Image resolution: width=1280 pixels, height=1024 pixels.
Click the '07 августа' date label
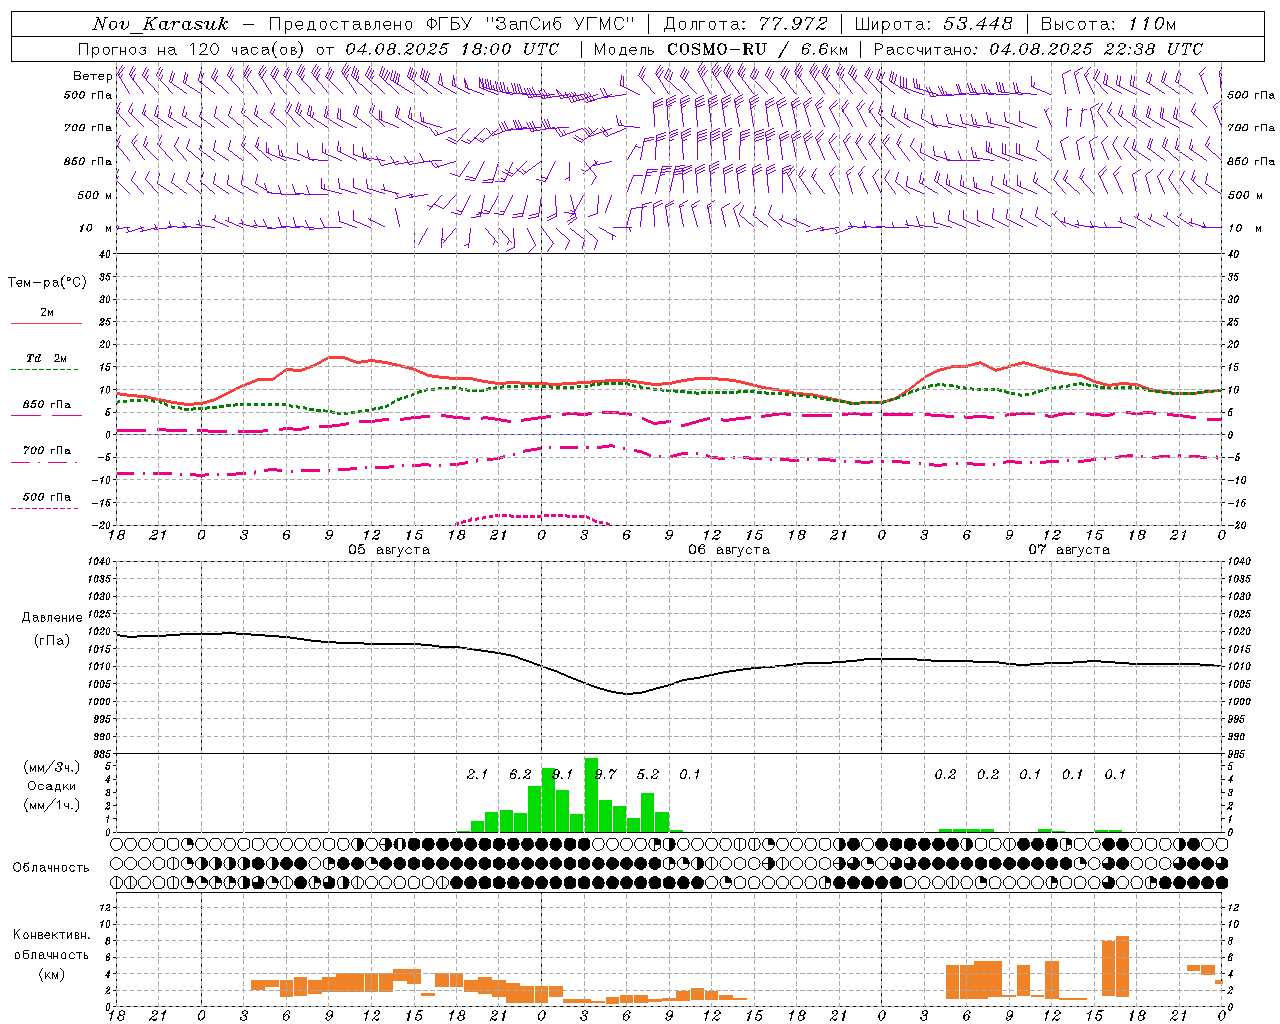pyautogui.click(x=1069, y=550)
